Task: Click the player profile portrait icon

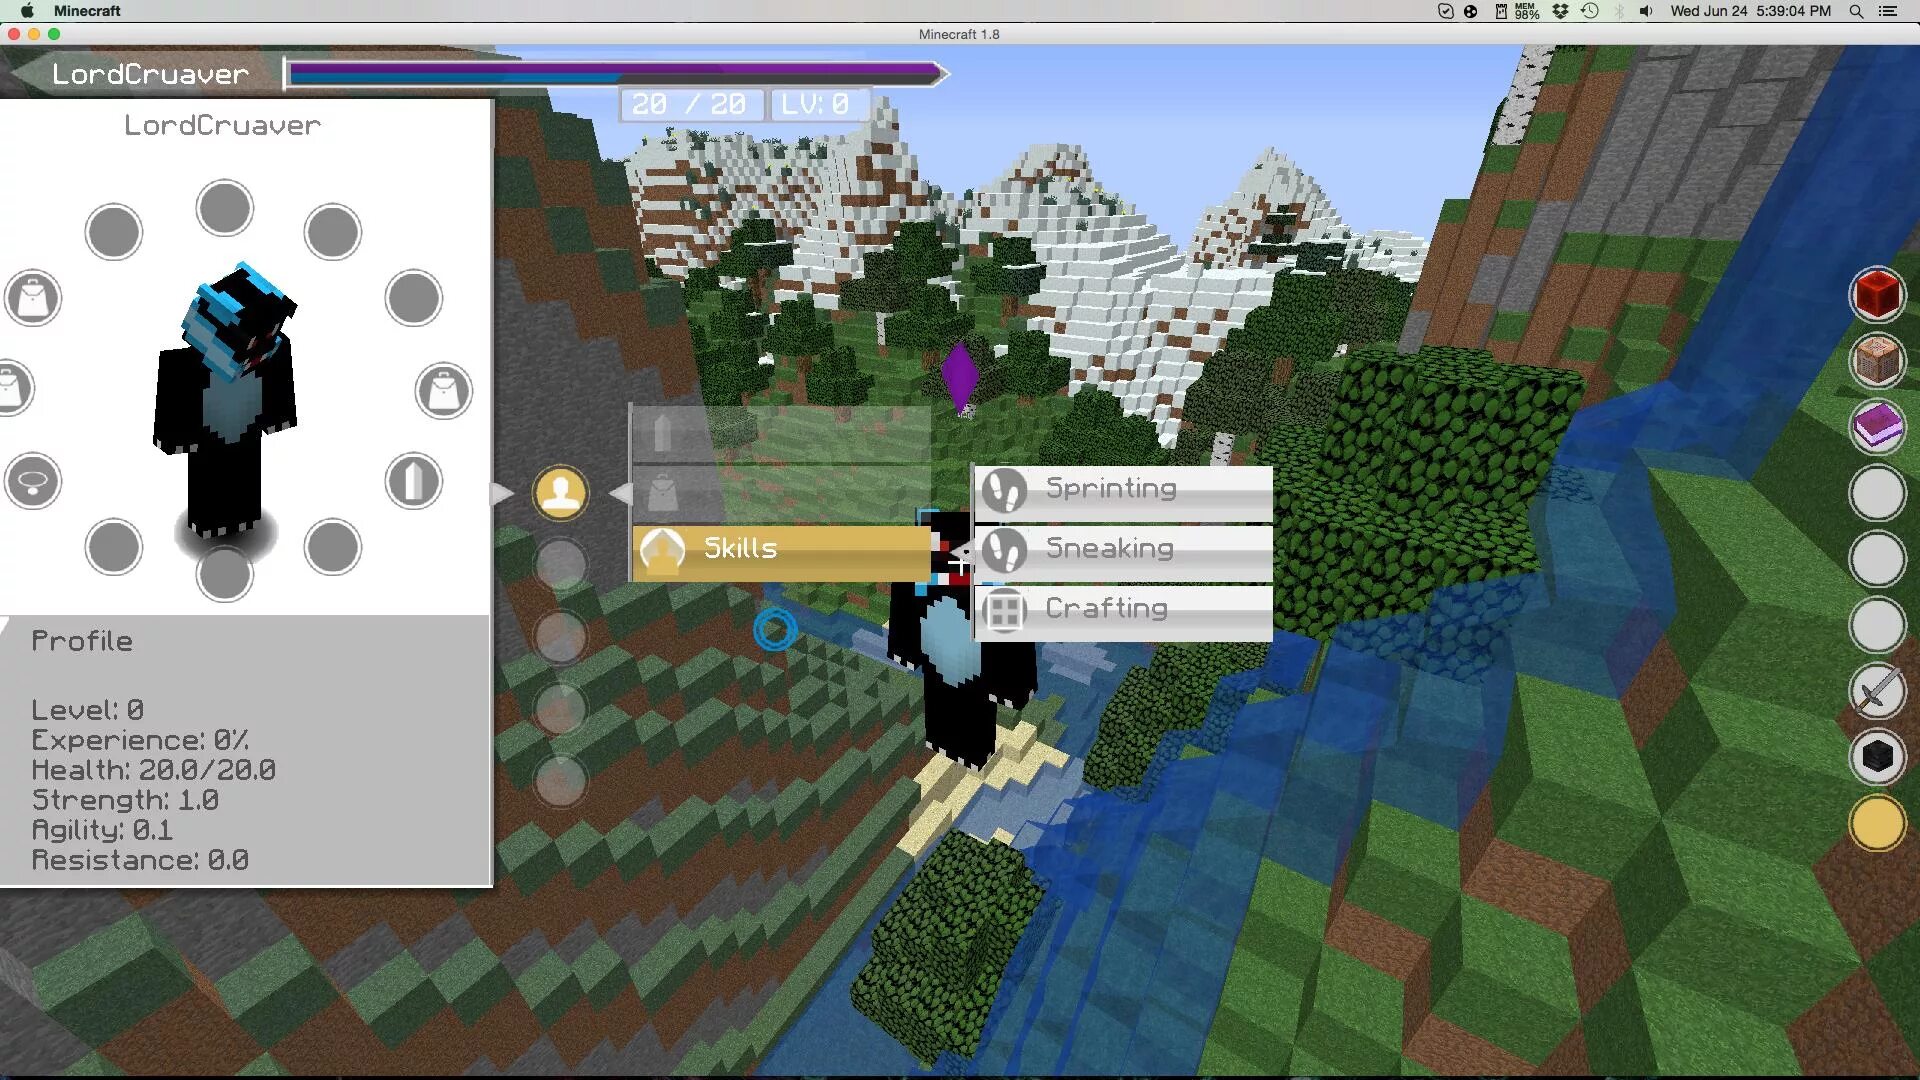Action: pyautogui.click(x=560, y=493)
